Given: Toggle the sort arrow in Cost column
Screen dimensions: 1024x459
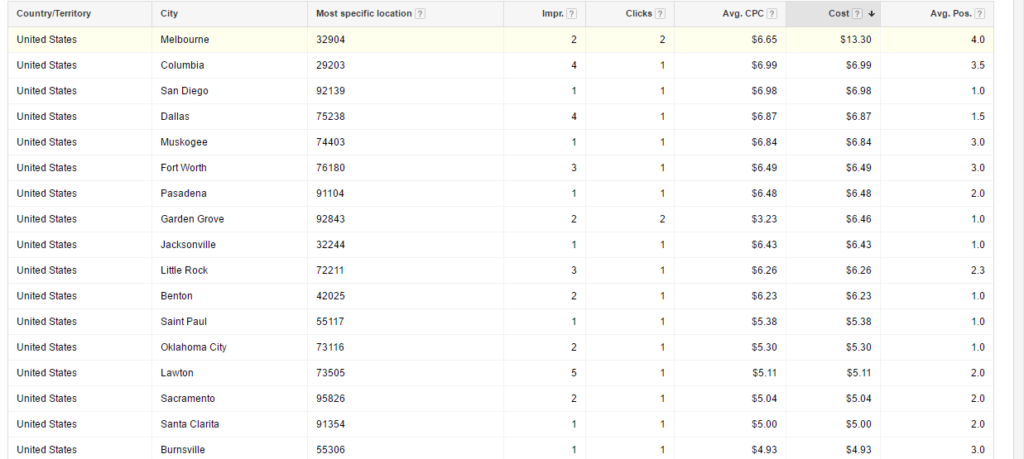Looking at the screenshot, I should (871, 14).
